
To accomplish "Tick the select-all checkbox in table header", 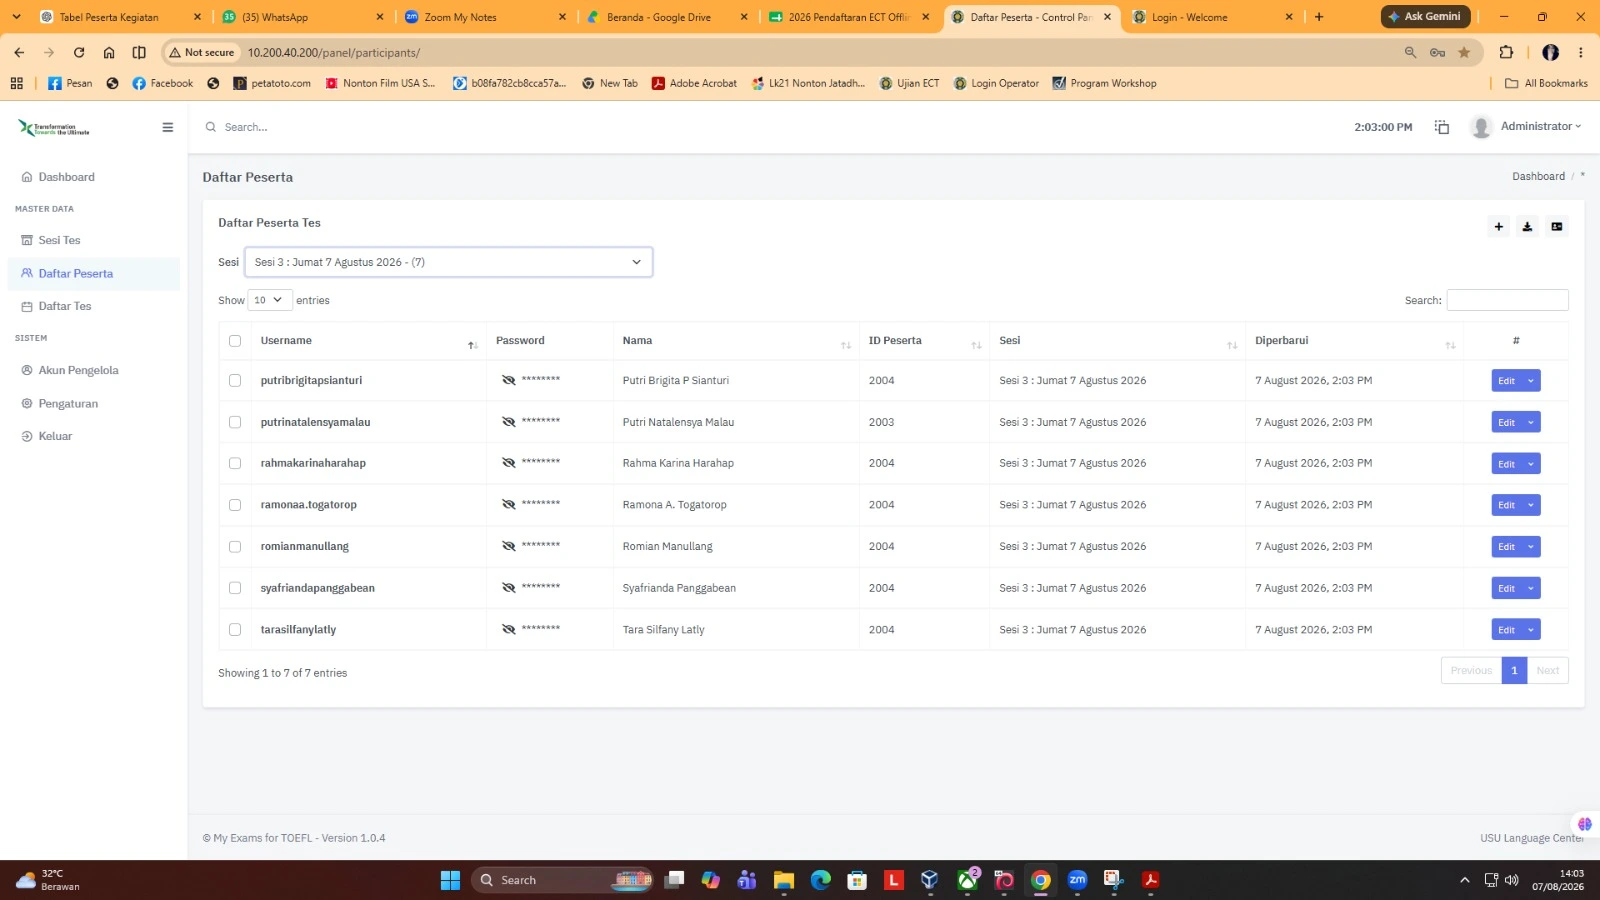I will 235,341.
